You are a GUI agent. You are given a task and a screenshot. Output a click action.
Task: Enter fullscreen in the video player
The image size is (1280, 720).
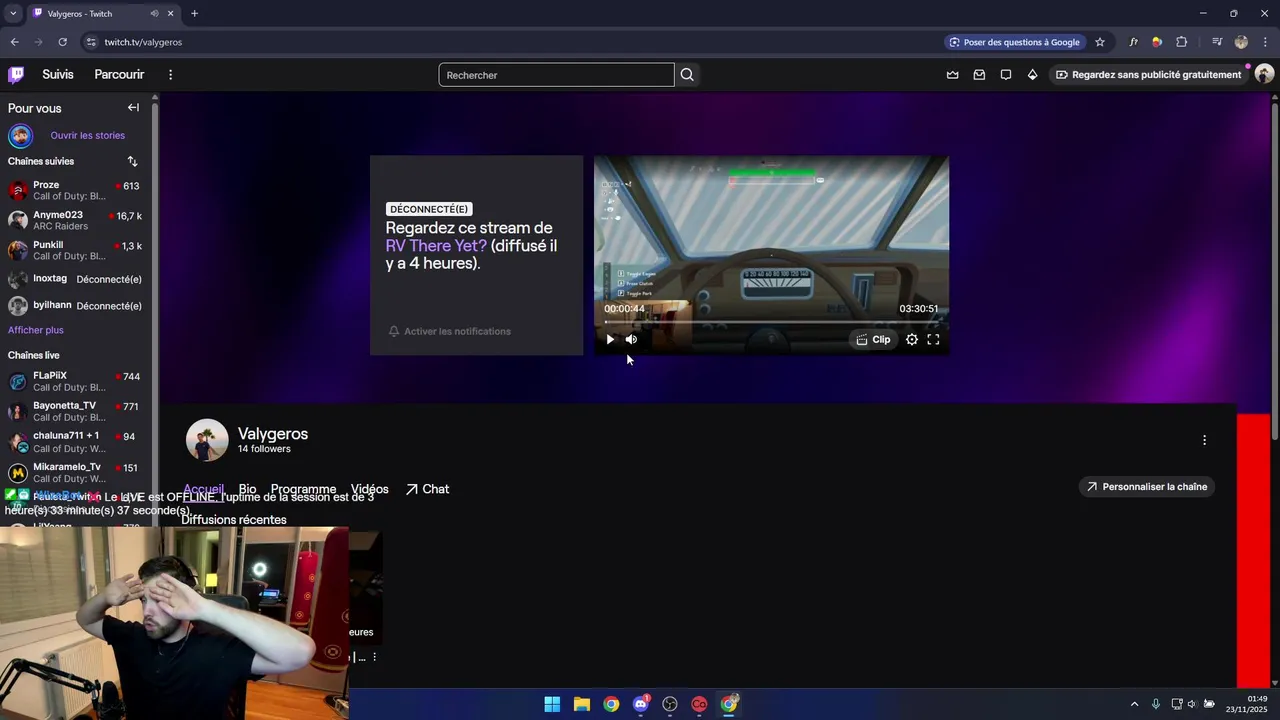click(933, 339)
